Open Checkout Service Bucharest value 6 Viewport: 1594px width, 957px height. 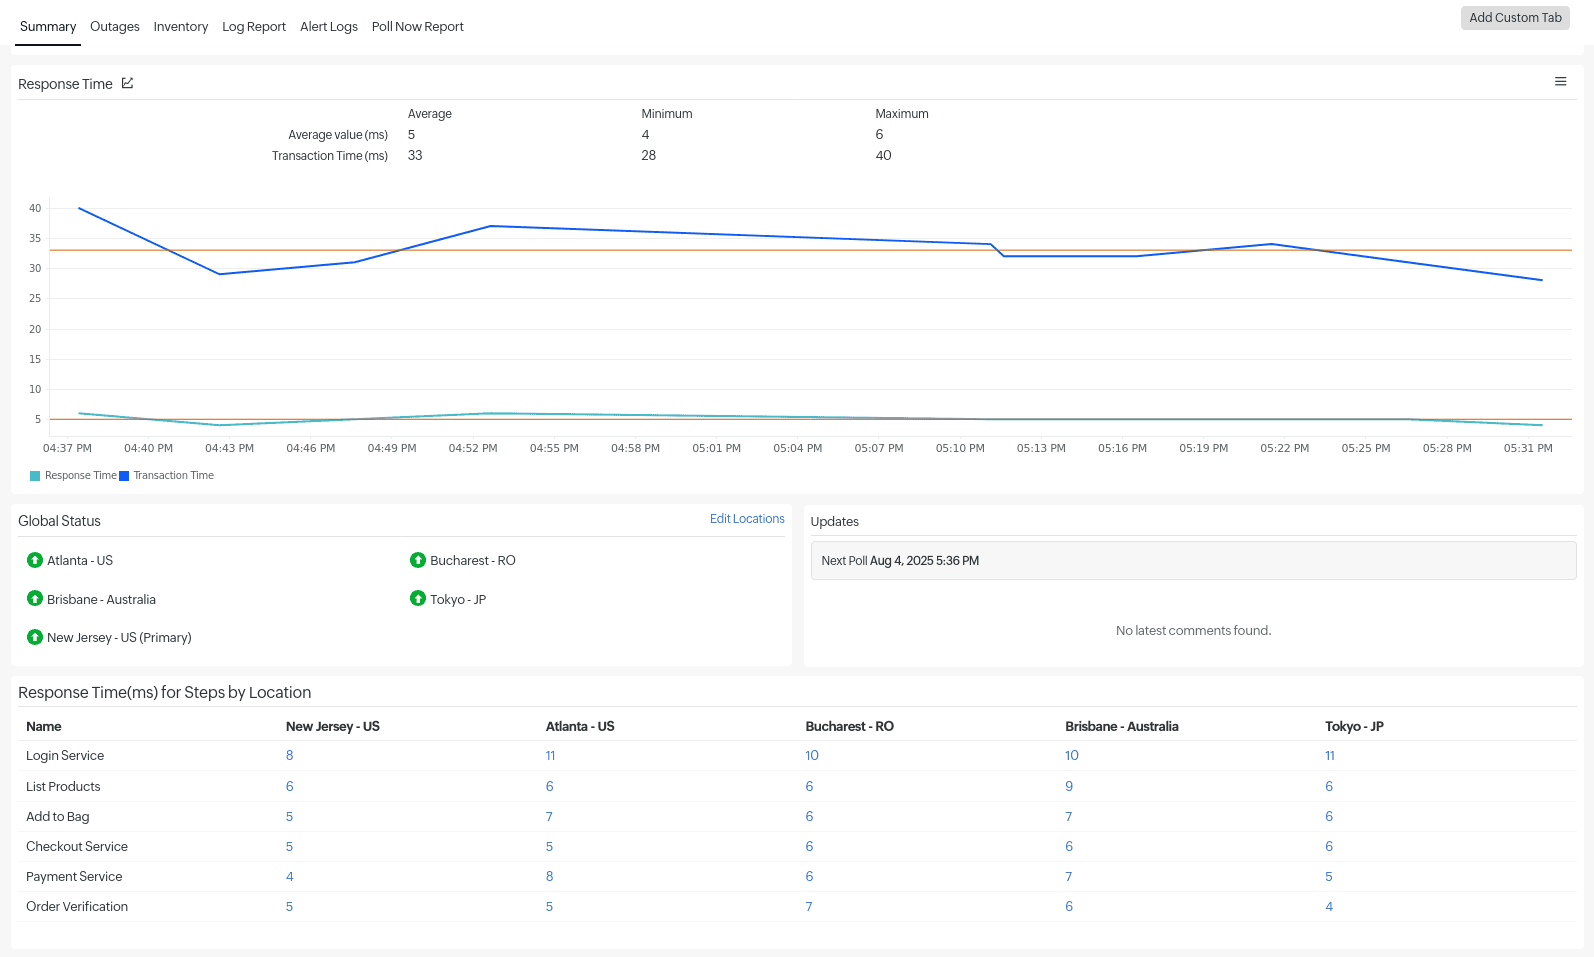click(809, 846)
